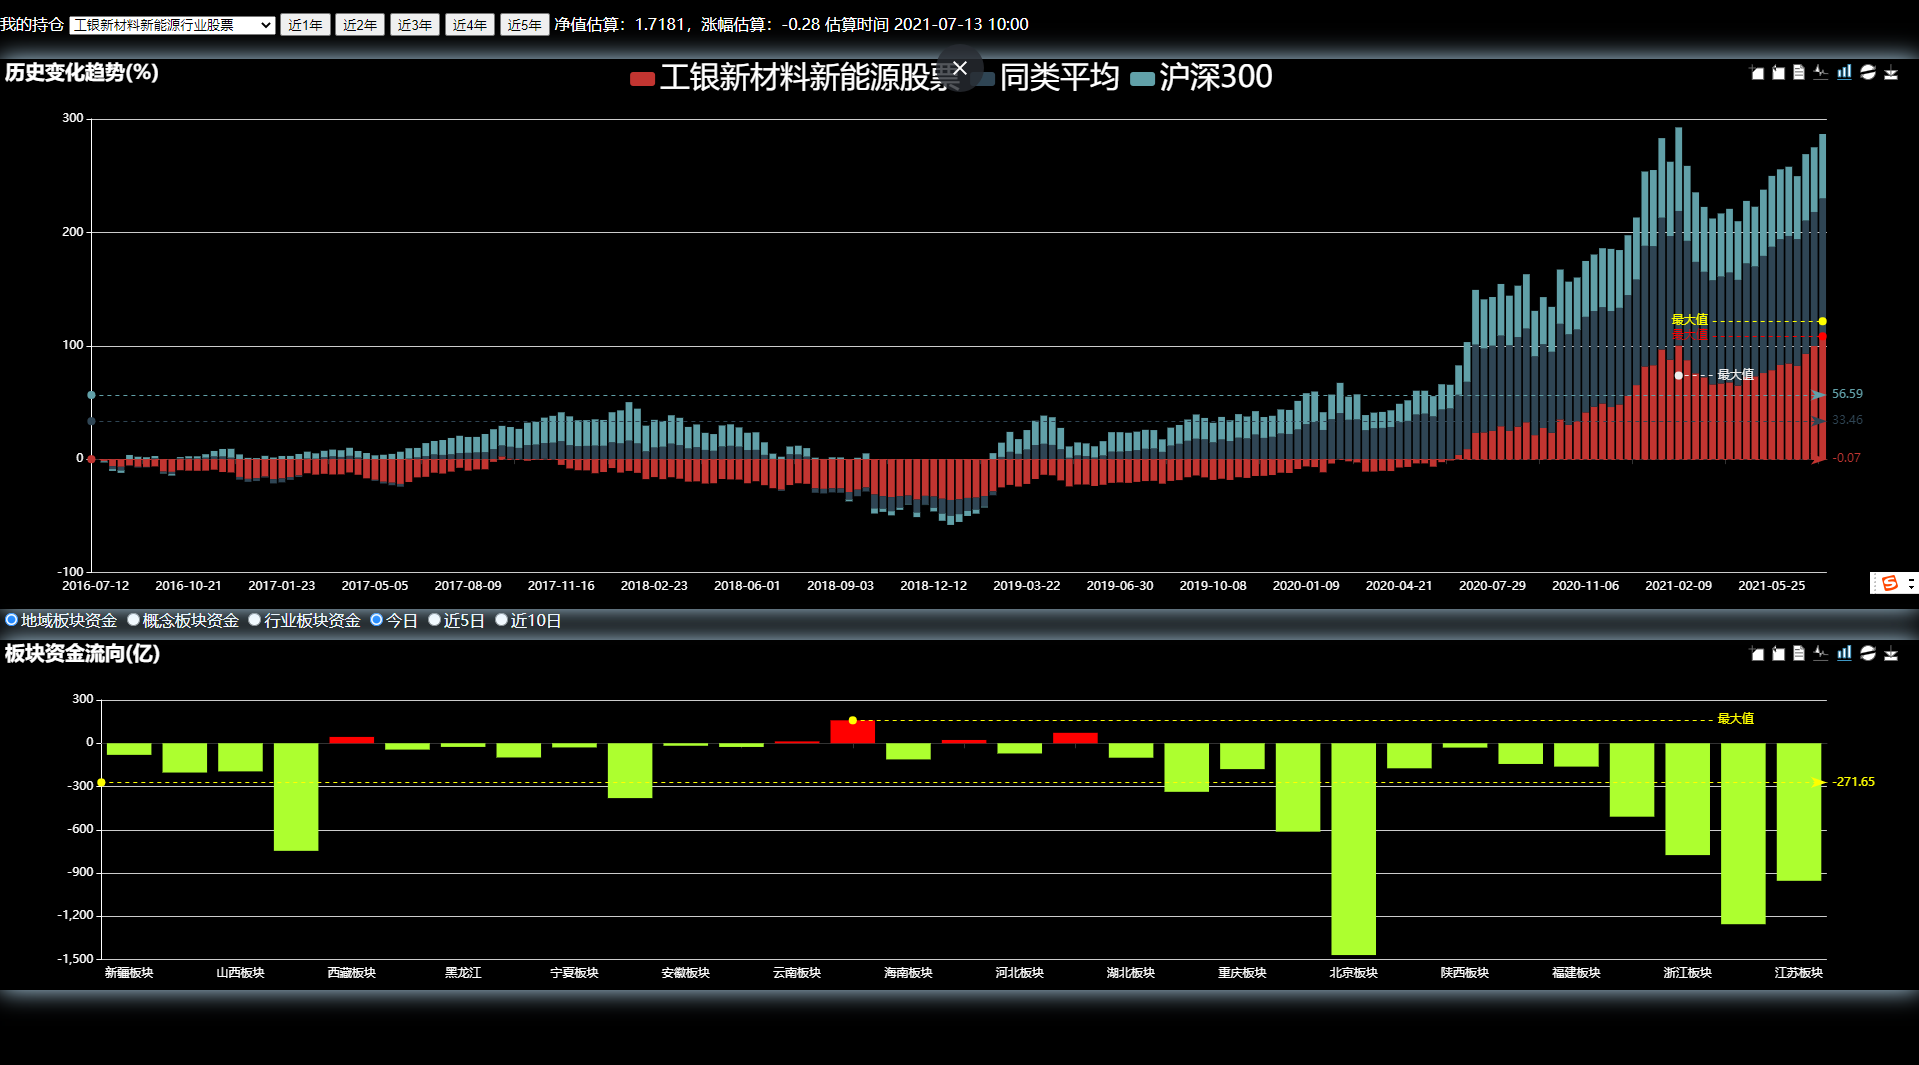Save fund flow chart as image

pyautogui.click(x=1890, y=653)
